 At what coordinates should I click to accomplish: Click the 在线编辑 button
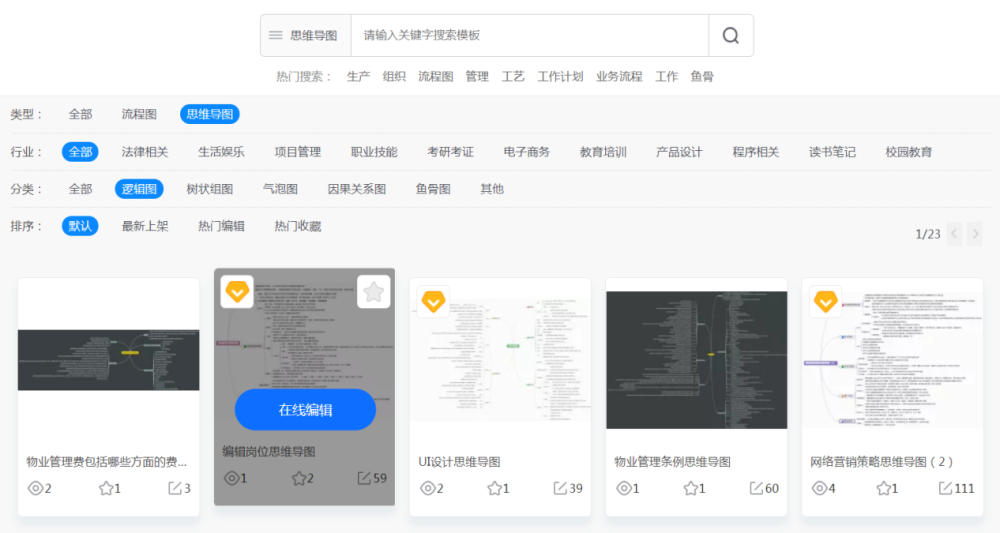pyautogui.click(x=305, y=409)
